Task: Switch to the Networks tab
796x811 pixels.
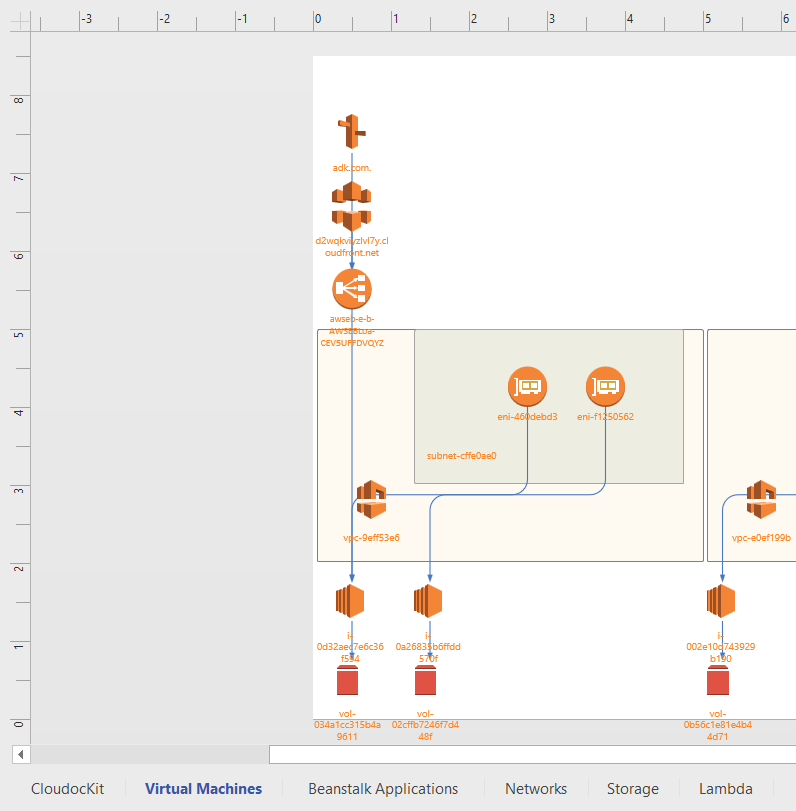Action: click(536, 789)
